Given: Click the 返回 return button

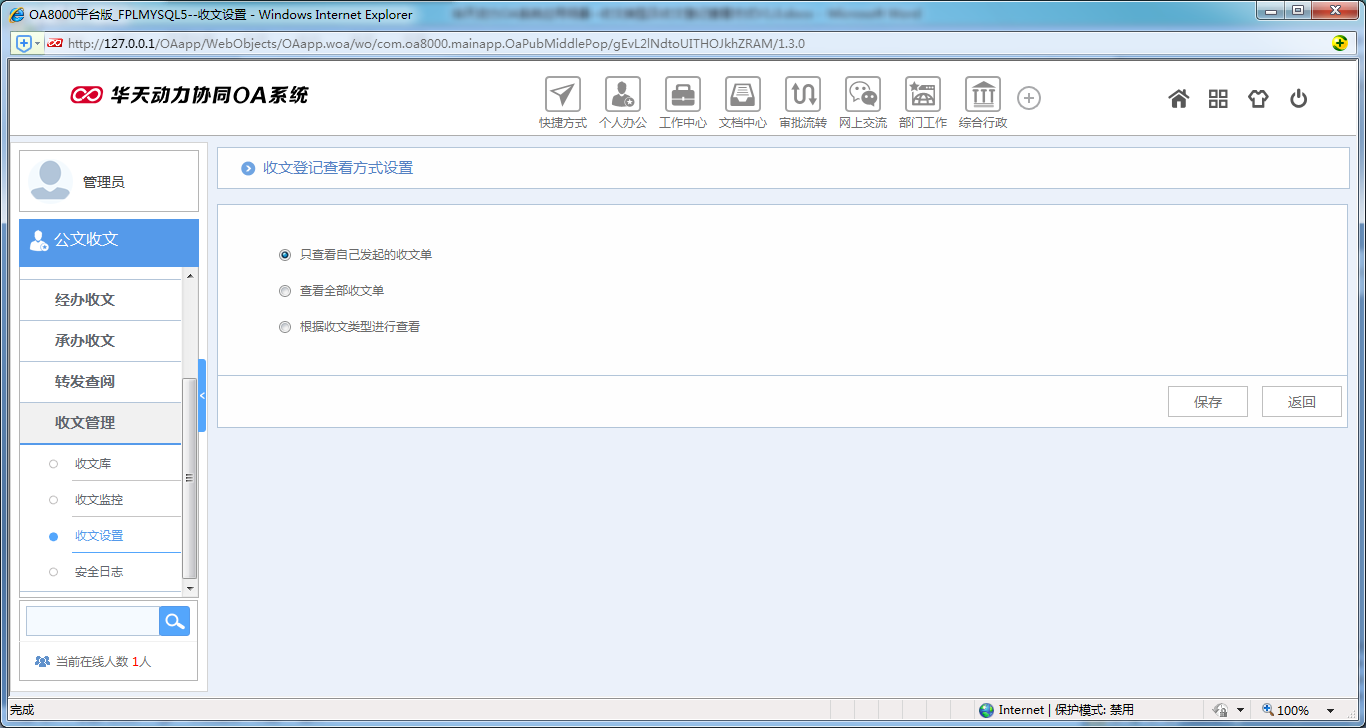Looking at the screenshot, I should tap(1301, 401).
